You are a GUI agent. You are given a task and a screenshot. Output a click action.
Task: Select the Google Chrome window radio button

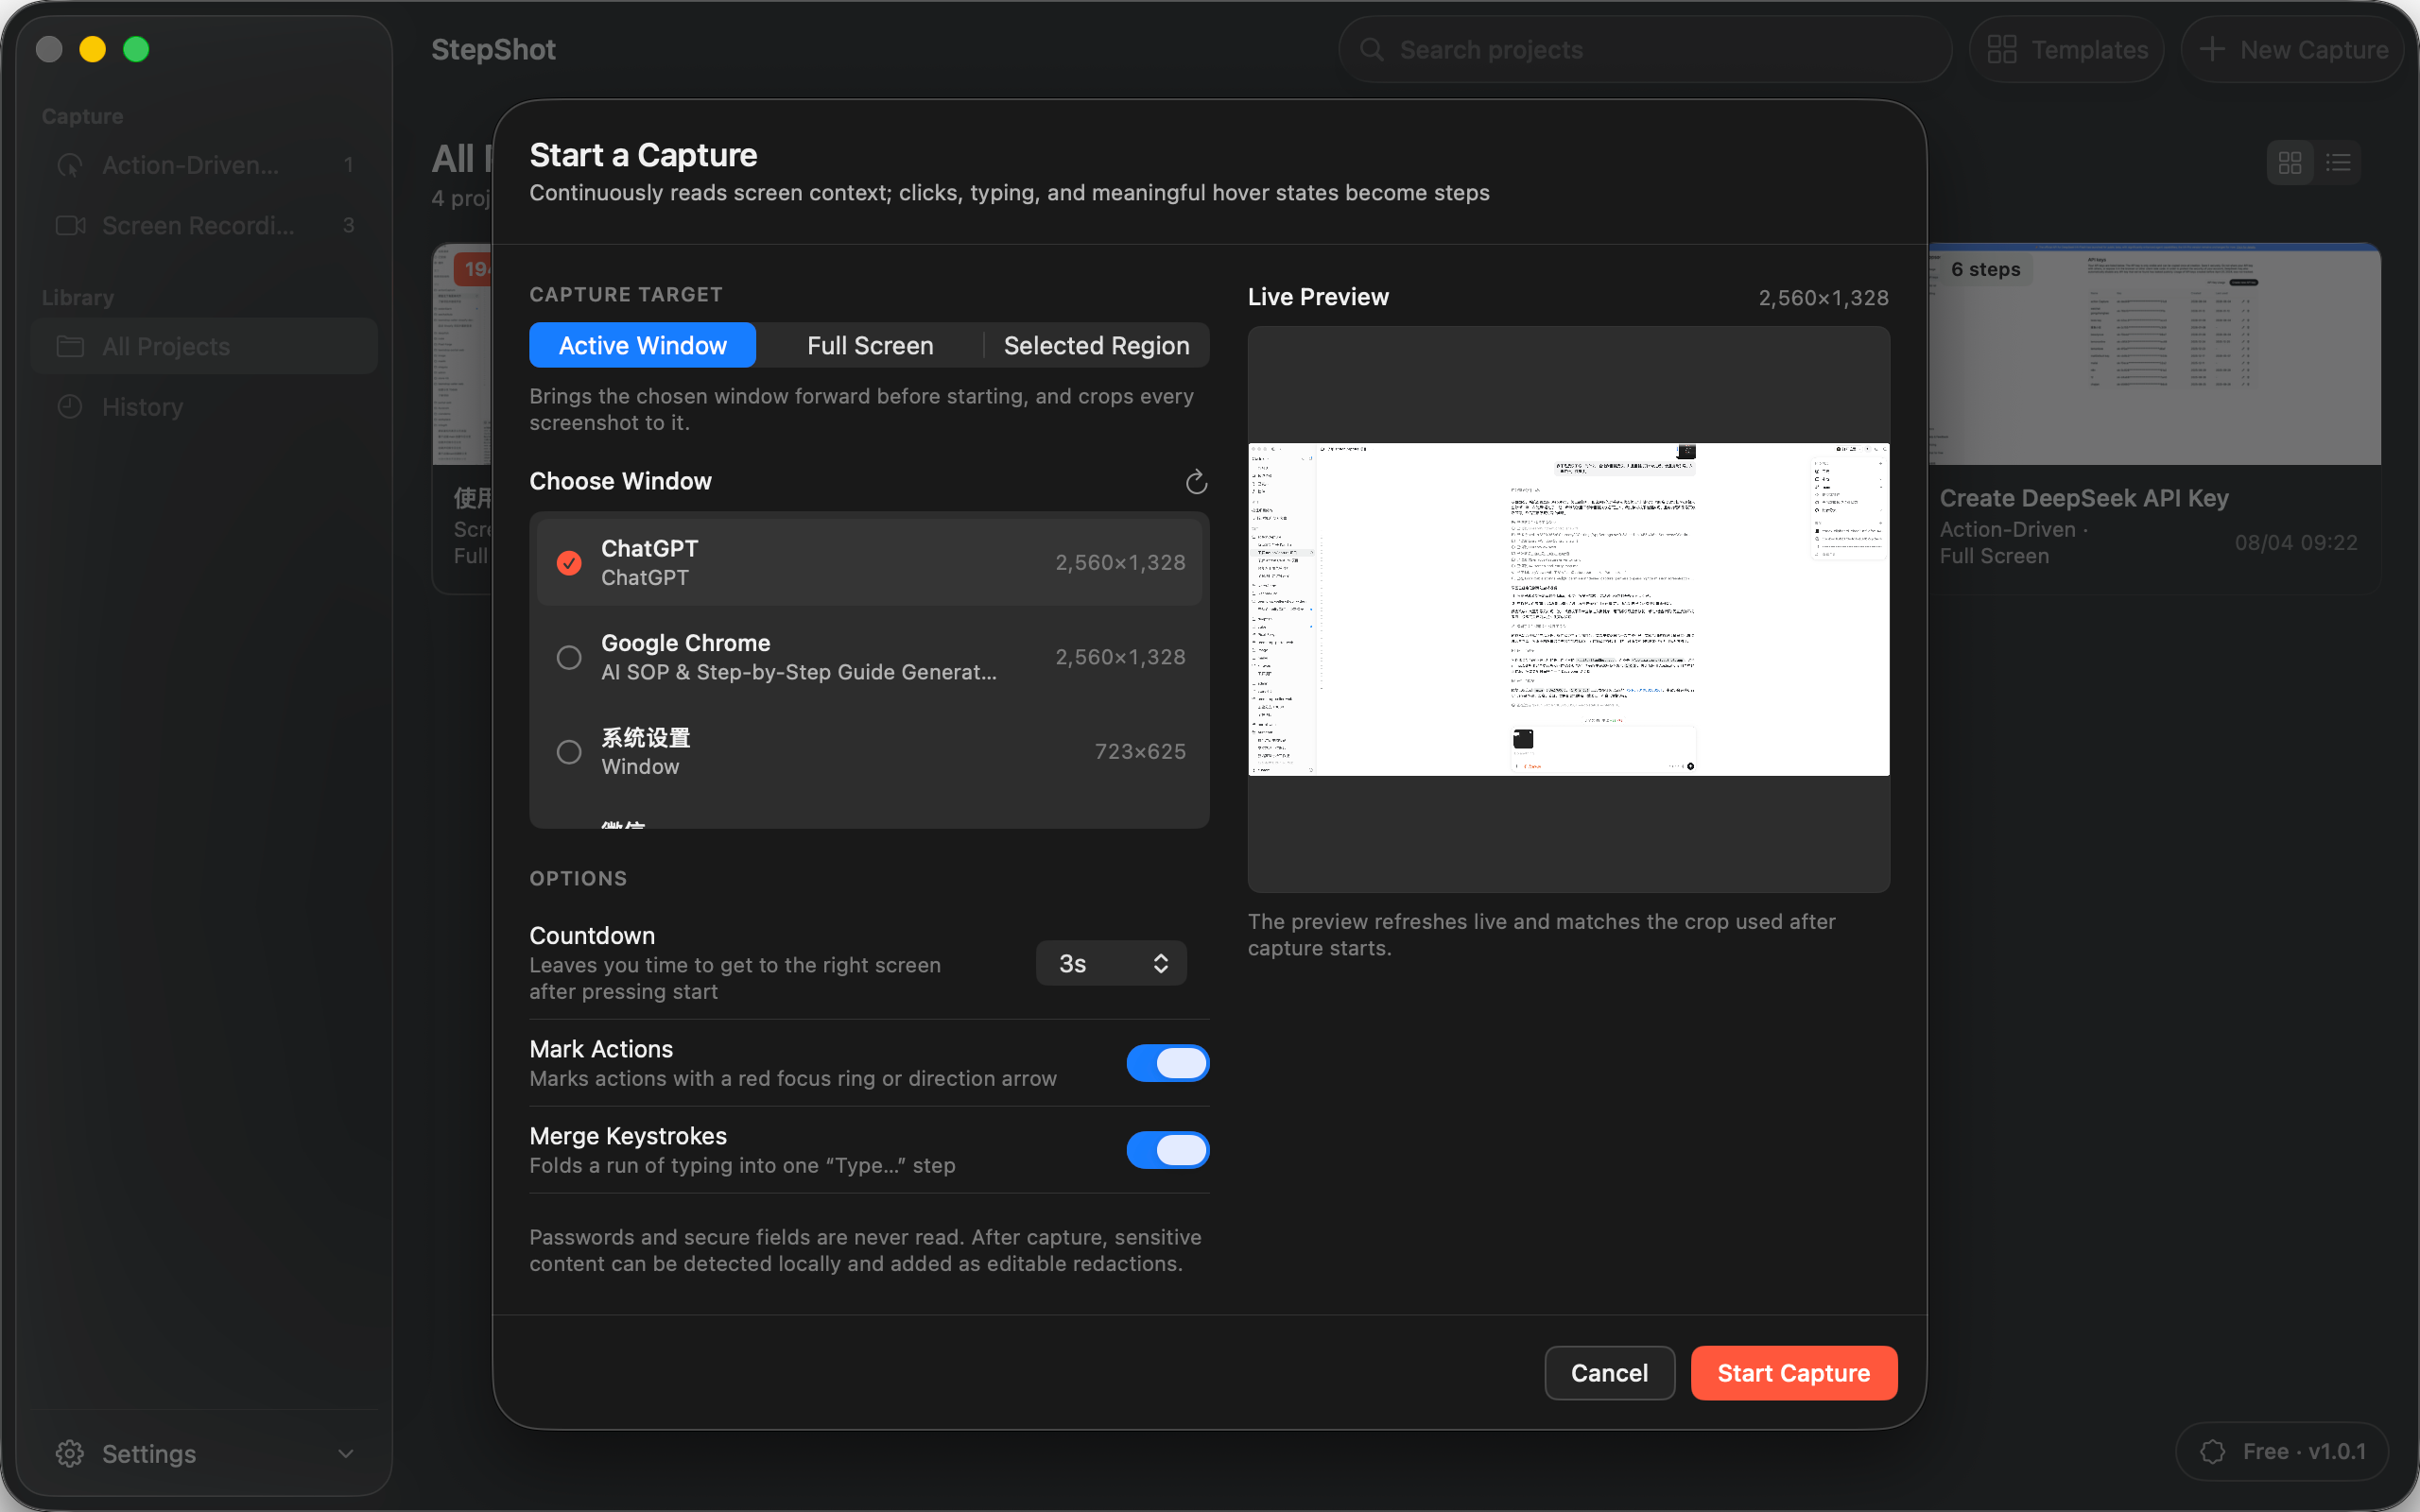point(569,657)
